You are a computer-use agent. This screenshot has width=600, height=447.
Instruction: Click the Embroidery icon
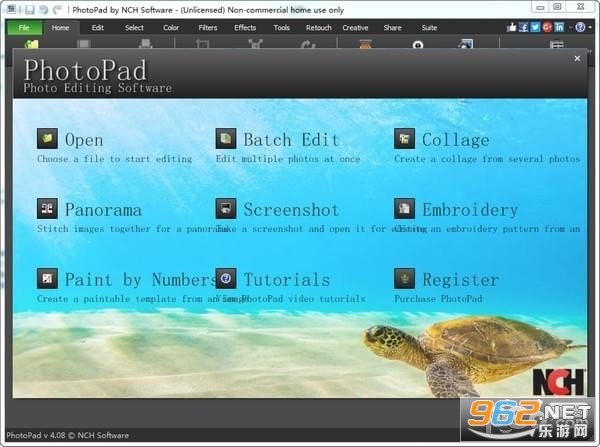[404, 209]
